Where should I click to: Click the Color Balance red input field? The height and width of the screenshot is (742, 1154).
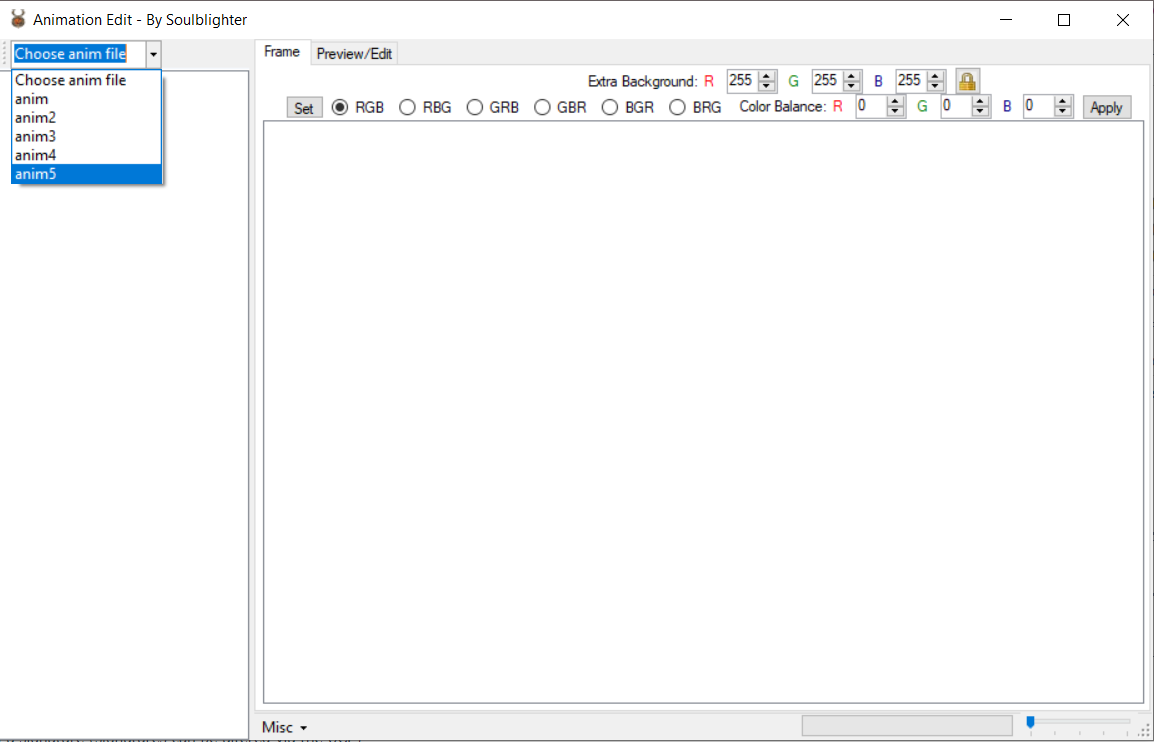tap(870, 107)
